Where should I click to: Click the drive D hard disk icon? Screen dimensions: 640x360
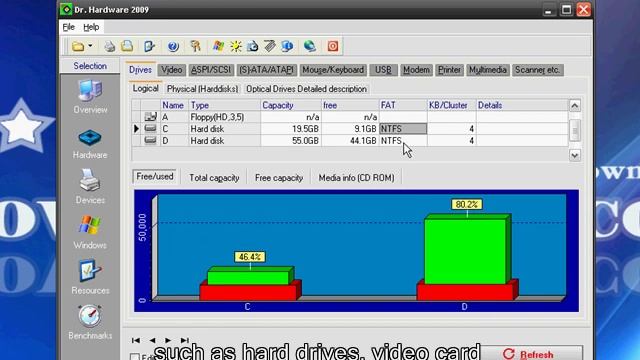click(151, 140)
